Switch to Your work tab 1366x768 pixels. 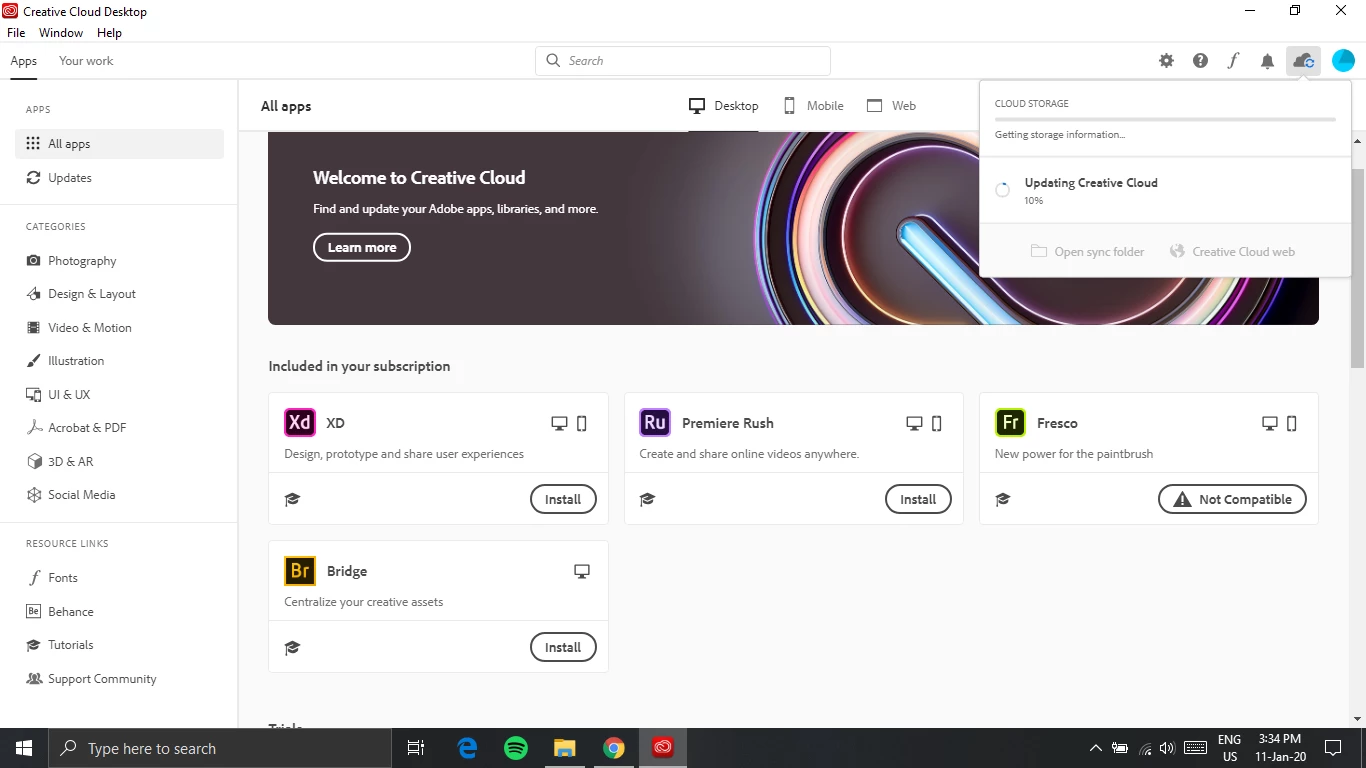click(86, 61)
